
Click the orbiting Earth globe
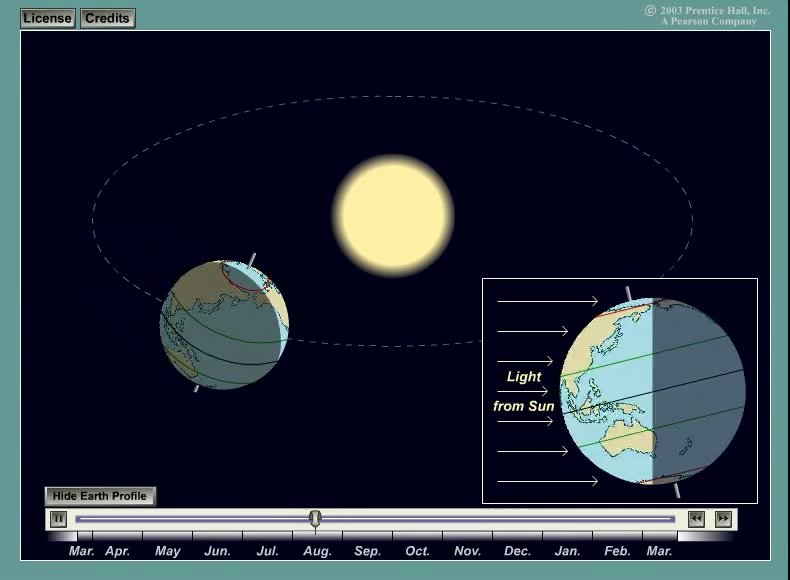tap(224, 325)
